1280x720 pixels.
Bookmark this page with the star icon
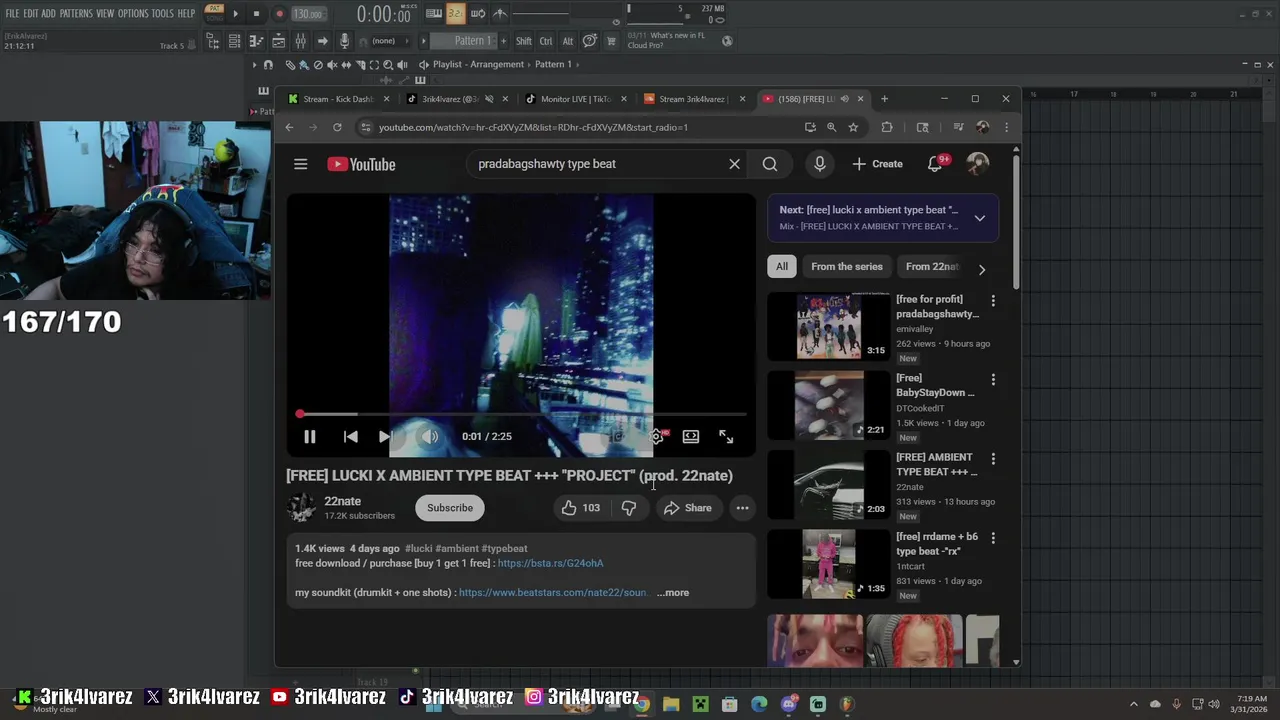coord(853,127)
